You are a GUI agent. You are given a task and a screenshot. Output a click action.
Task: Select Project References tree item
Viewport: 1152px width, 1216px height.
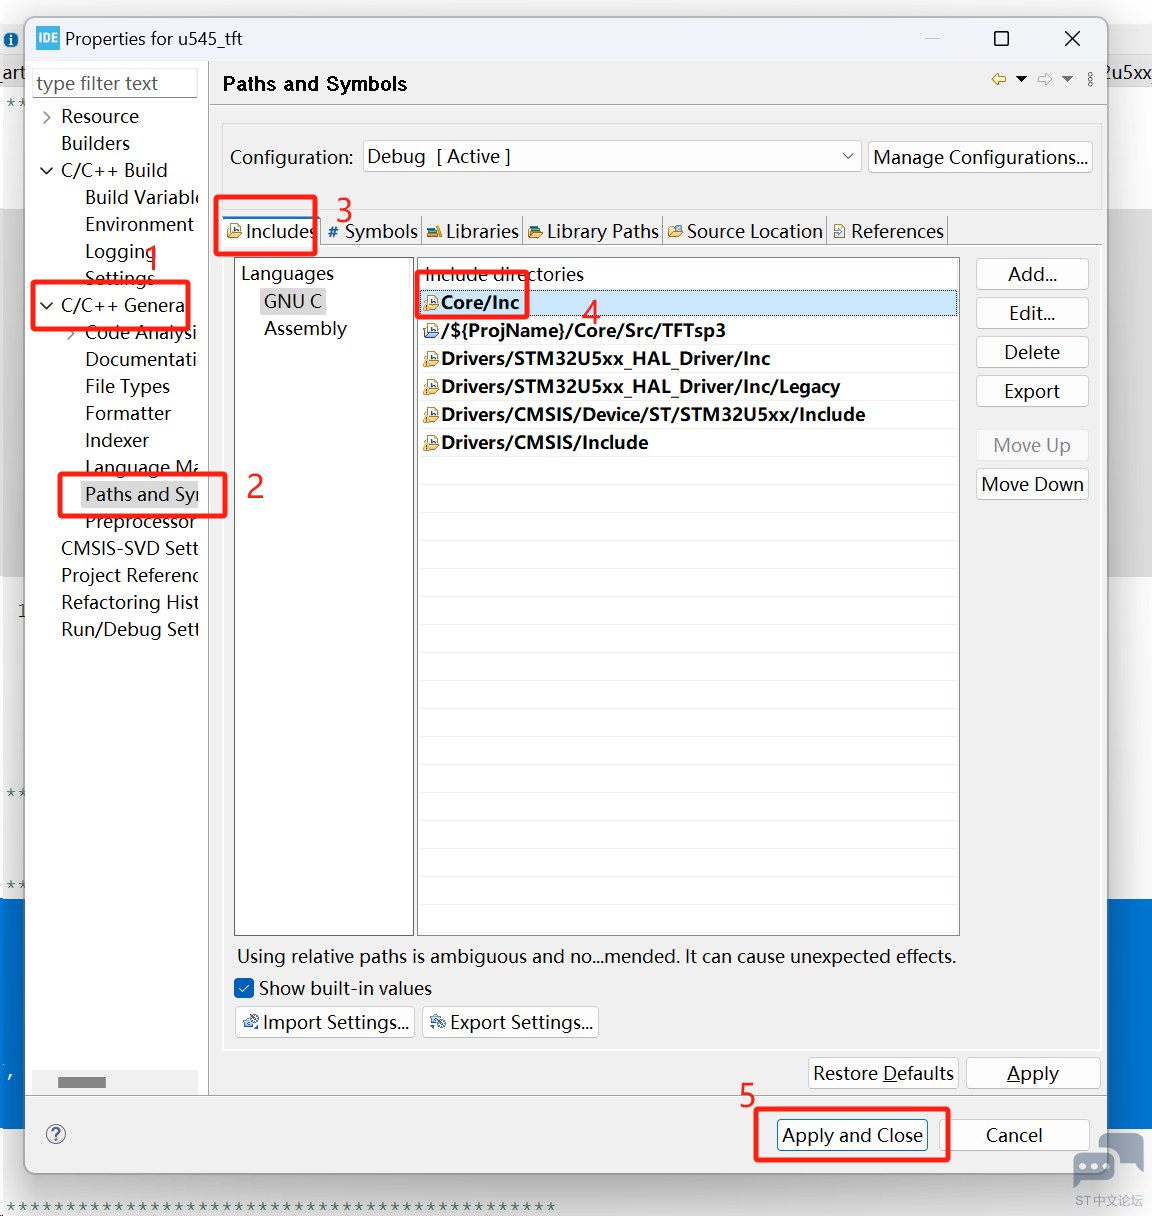pos(129,575)
